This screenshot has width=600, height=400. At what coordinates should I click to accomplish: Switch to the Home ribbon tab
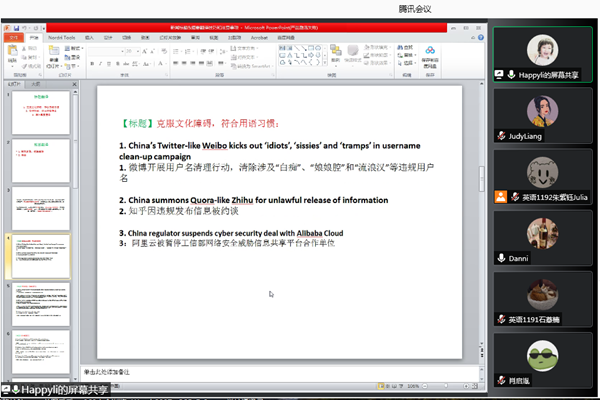[34, 38]
